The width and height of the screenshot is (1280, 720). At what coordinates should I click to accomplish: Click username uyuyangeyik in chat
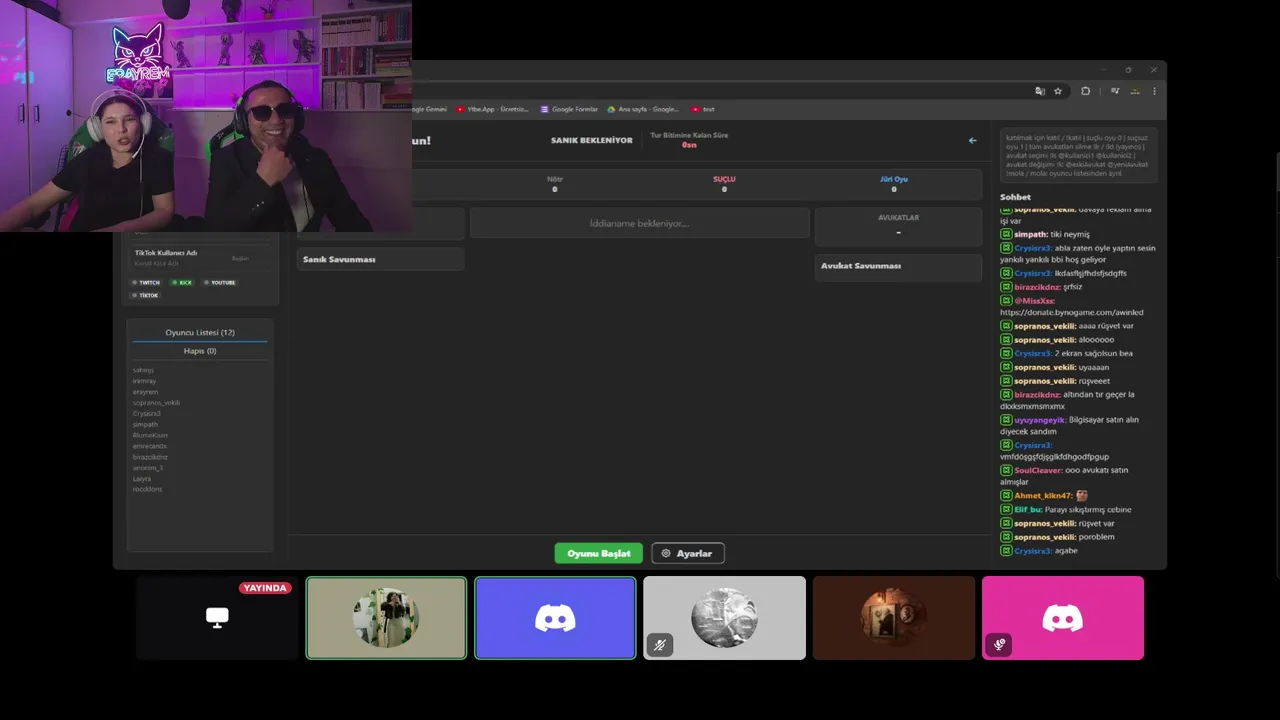click(x=1040, y=420)
